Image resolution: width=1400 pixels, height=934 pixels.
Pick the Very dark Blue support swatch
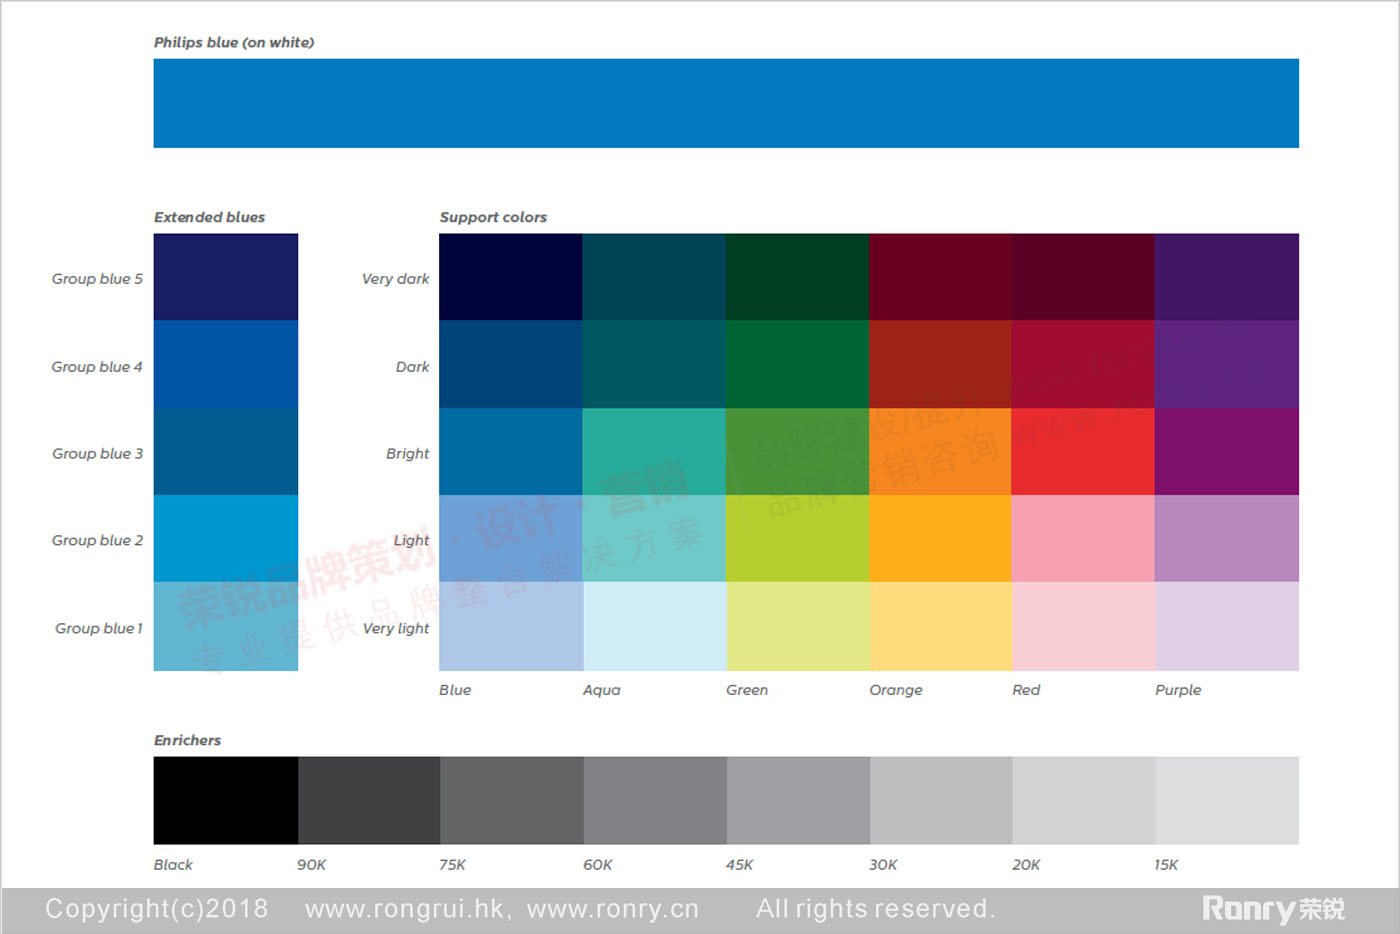[511, 277]
